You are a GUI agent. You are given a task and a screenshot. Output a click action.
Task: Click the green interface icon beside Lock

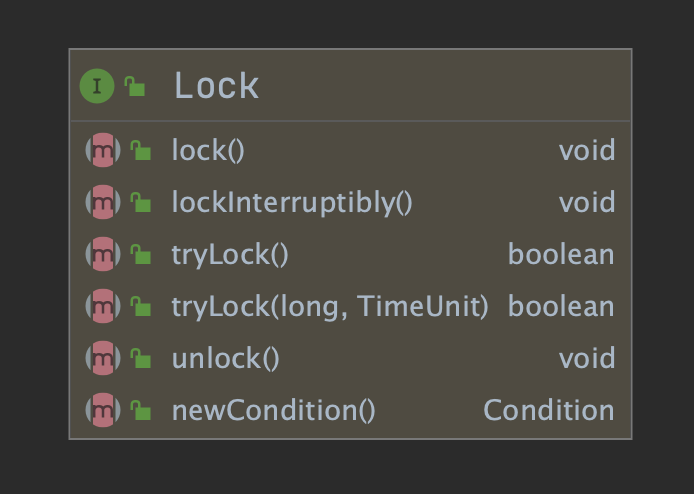97,86
